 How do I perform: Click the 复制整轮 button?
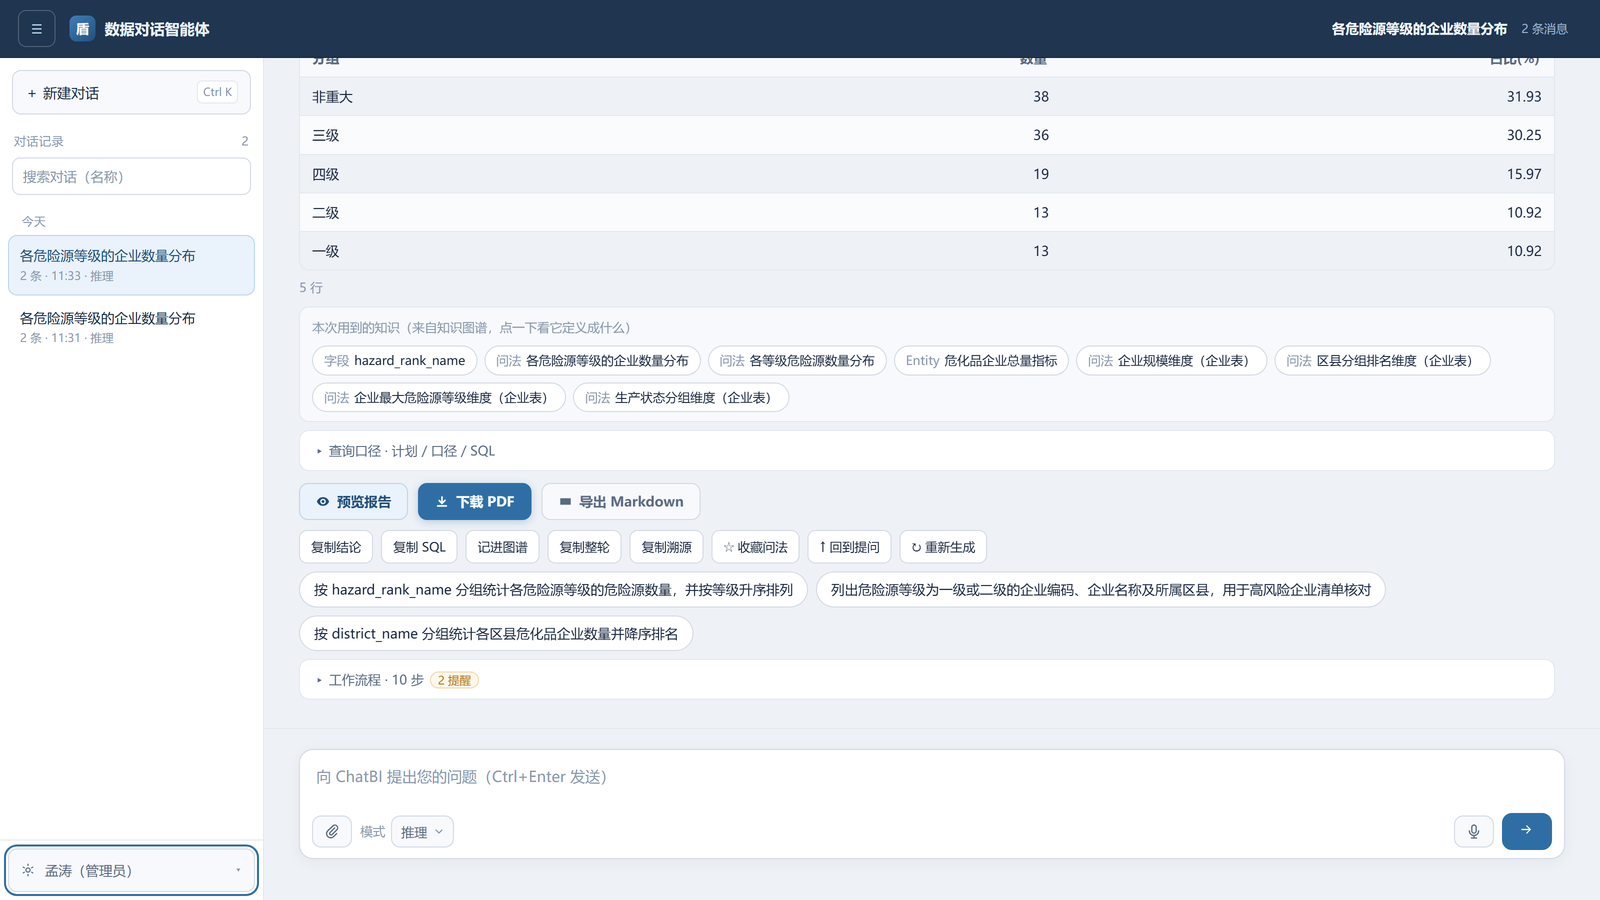point(584,547)
